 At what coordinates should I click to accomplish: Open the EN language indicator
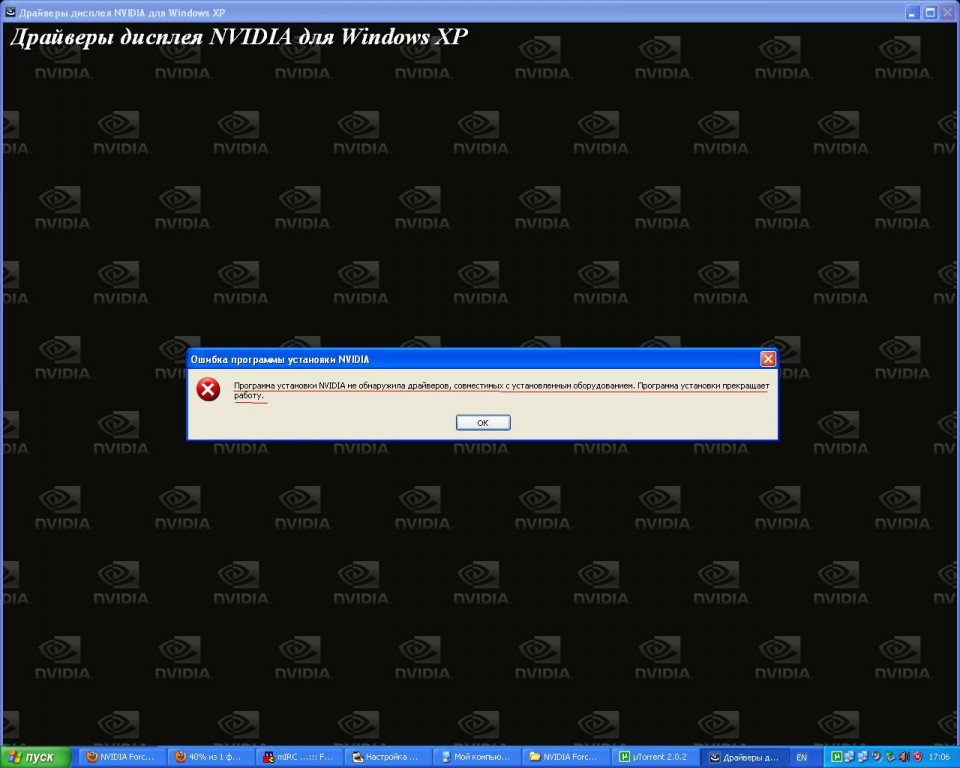coord(801,758)
